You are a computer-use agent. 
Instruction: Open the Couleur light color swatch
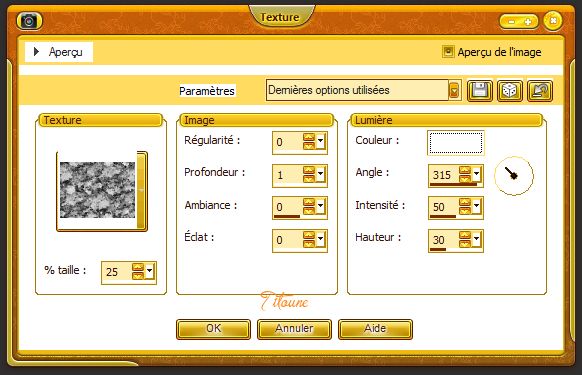pos(456,143)
